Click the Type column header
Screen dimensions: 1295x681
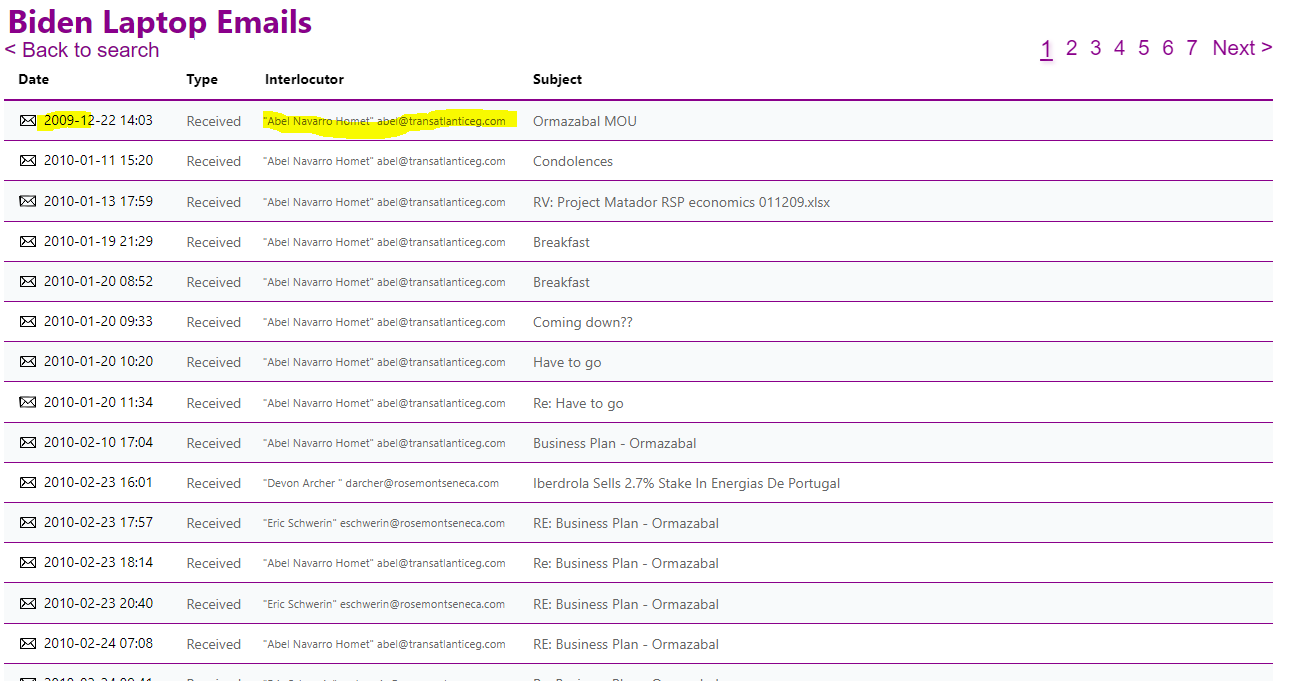(x=202, y=79)
